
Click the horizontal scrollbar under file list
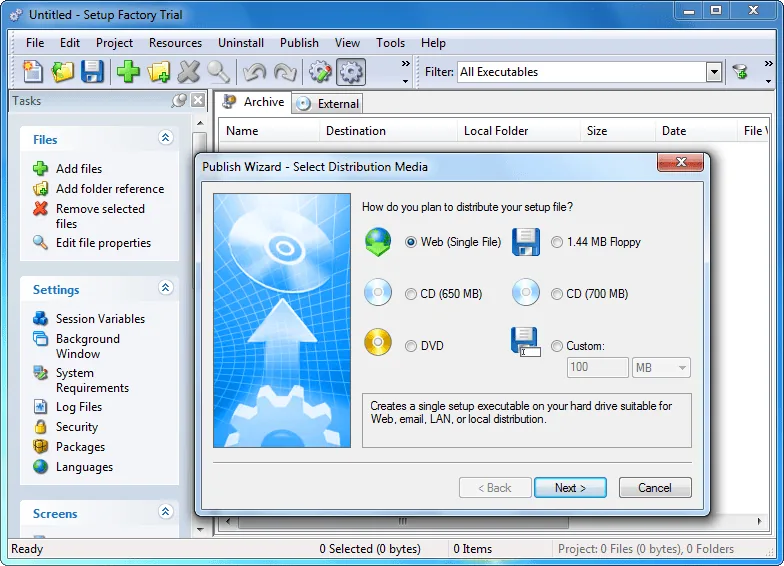pos(403,522)
